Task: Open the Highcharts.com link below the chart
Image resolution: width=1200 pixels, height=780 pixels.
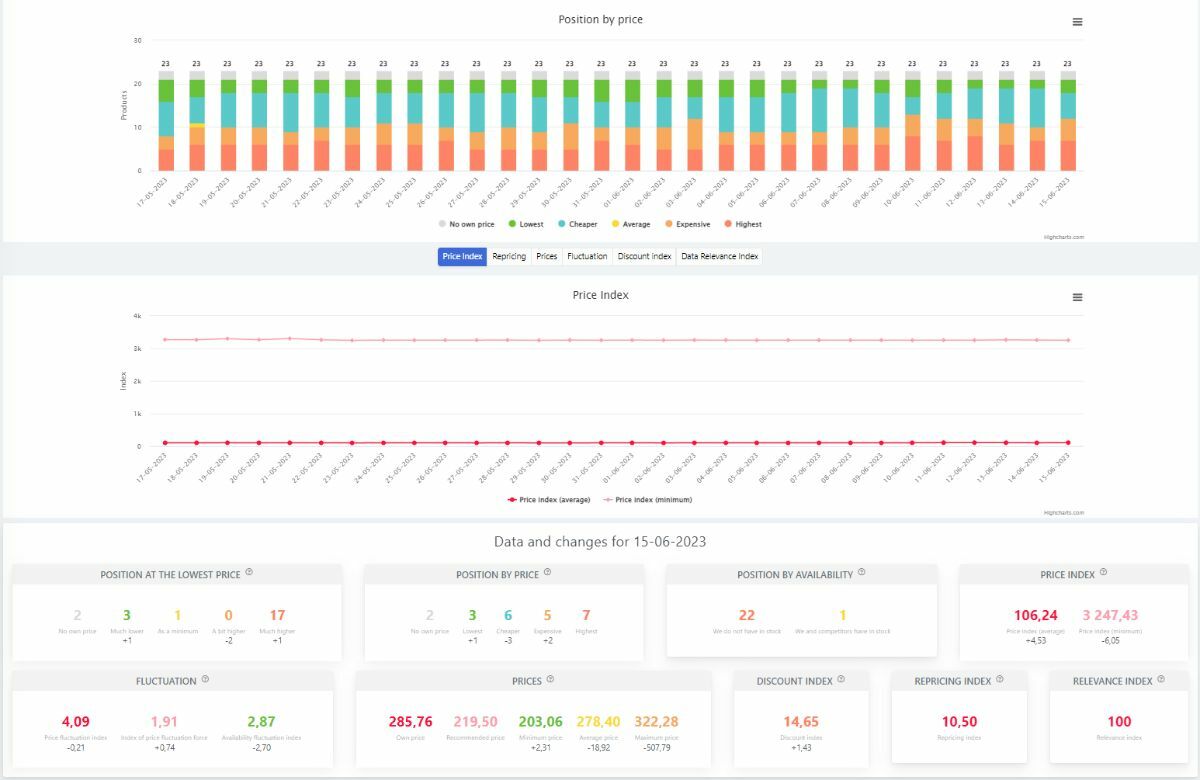Action: click(1063, 238)
